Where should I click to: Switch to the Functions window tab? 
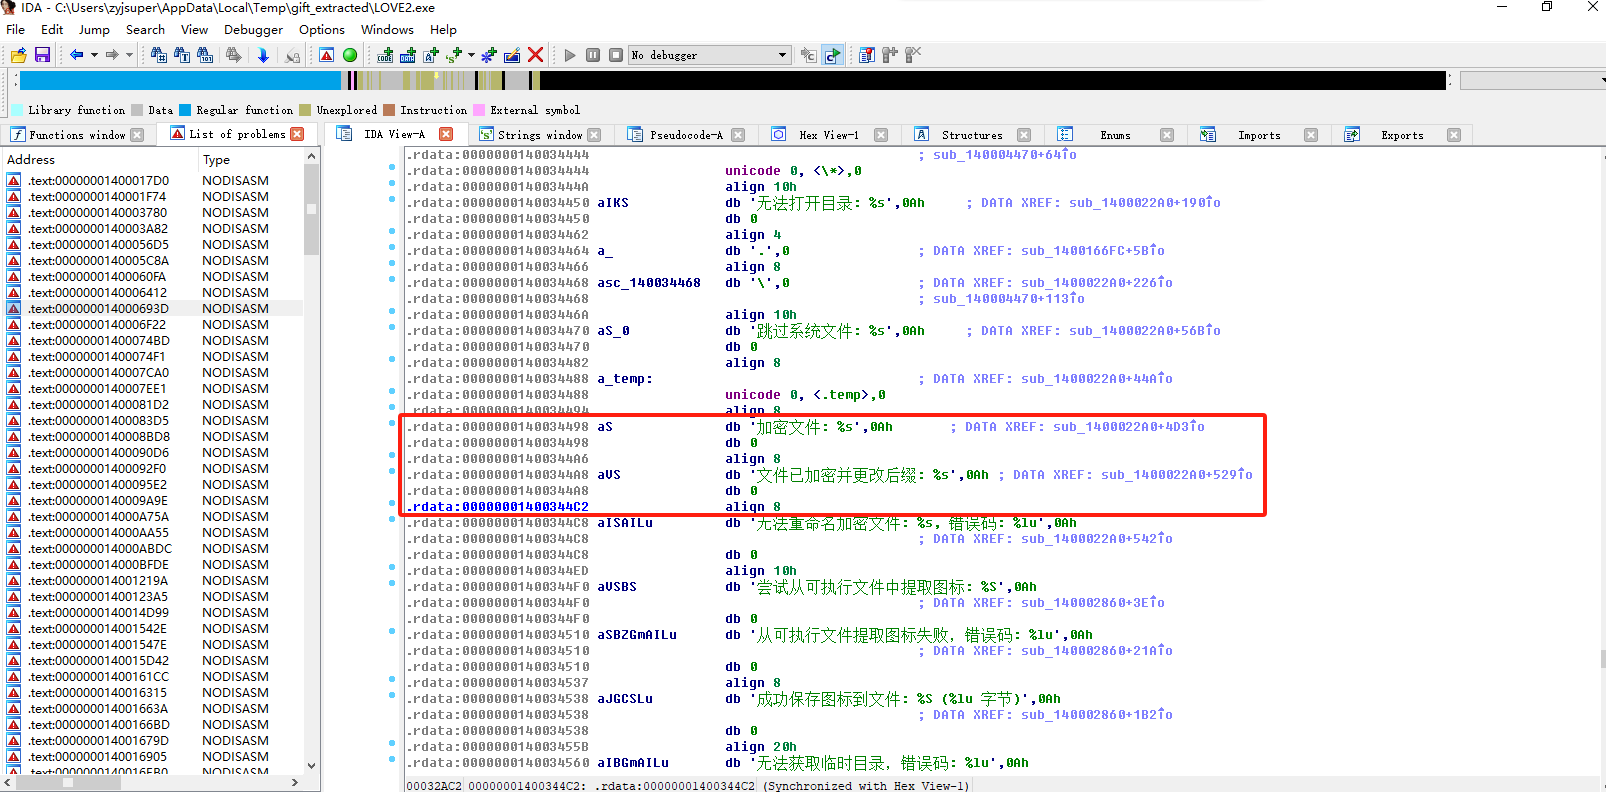tap(77, 135)
